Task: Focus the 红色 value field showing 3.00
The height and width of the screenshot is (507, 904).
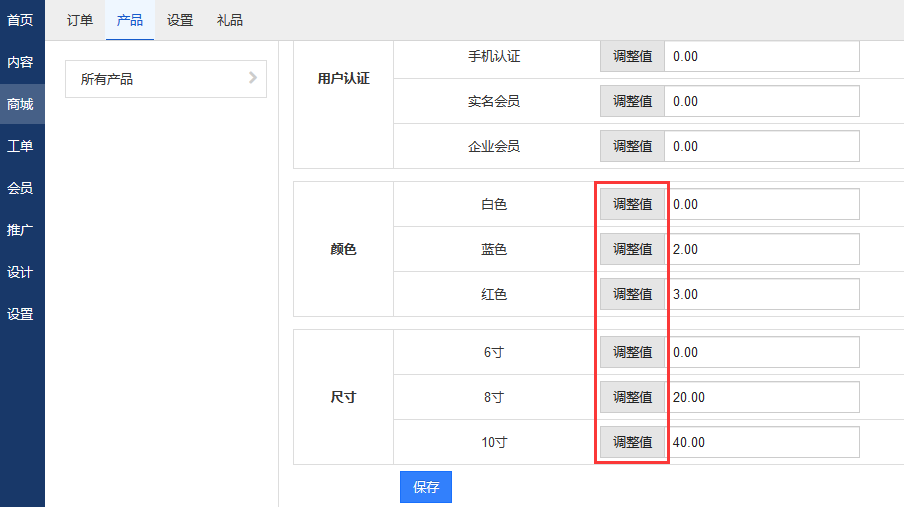Action: click(762, 294)
